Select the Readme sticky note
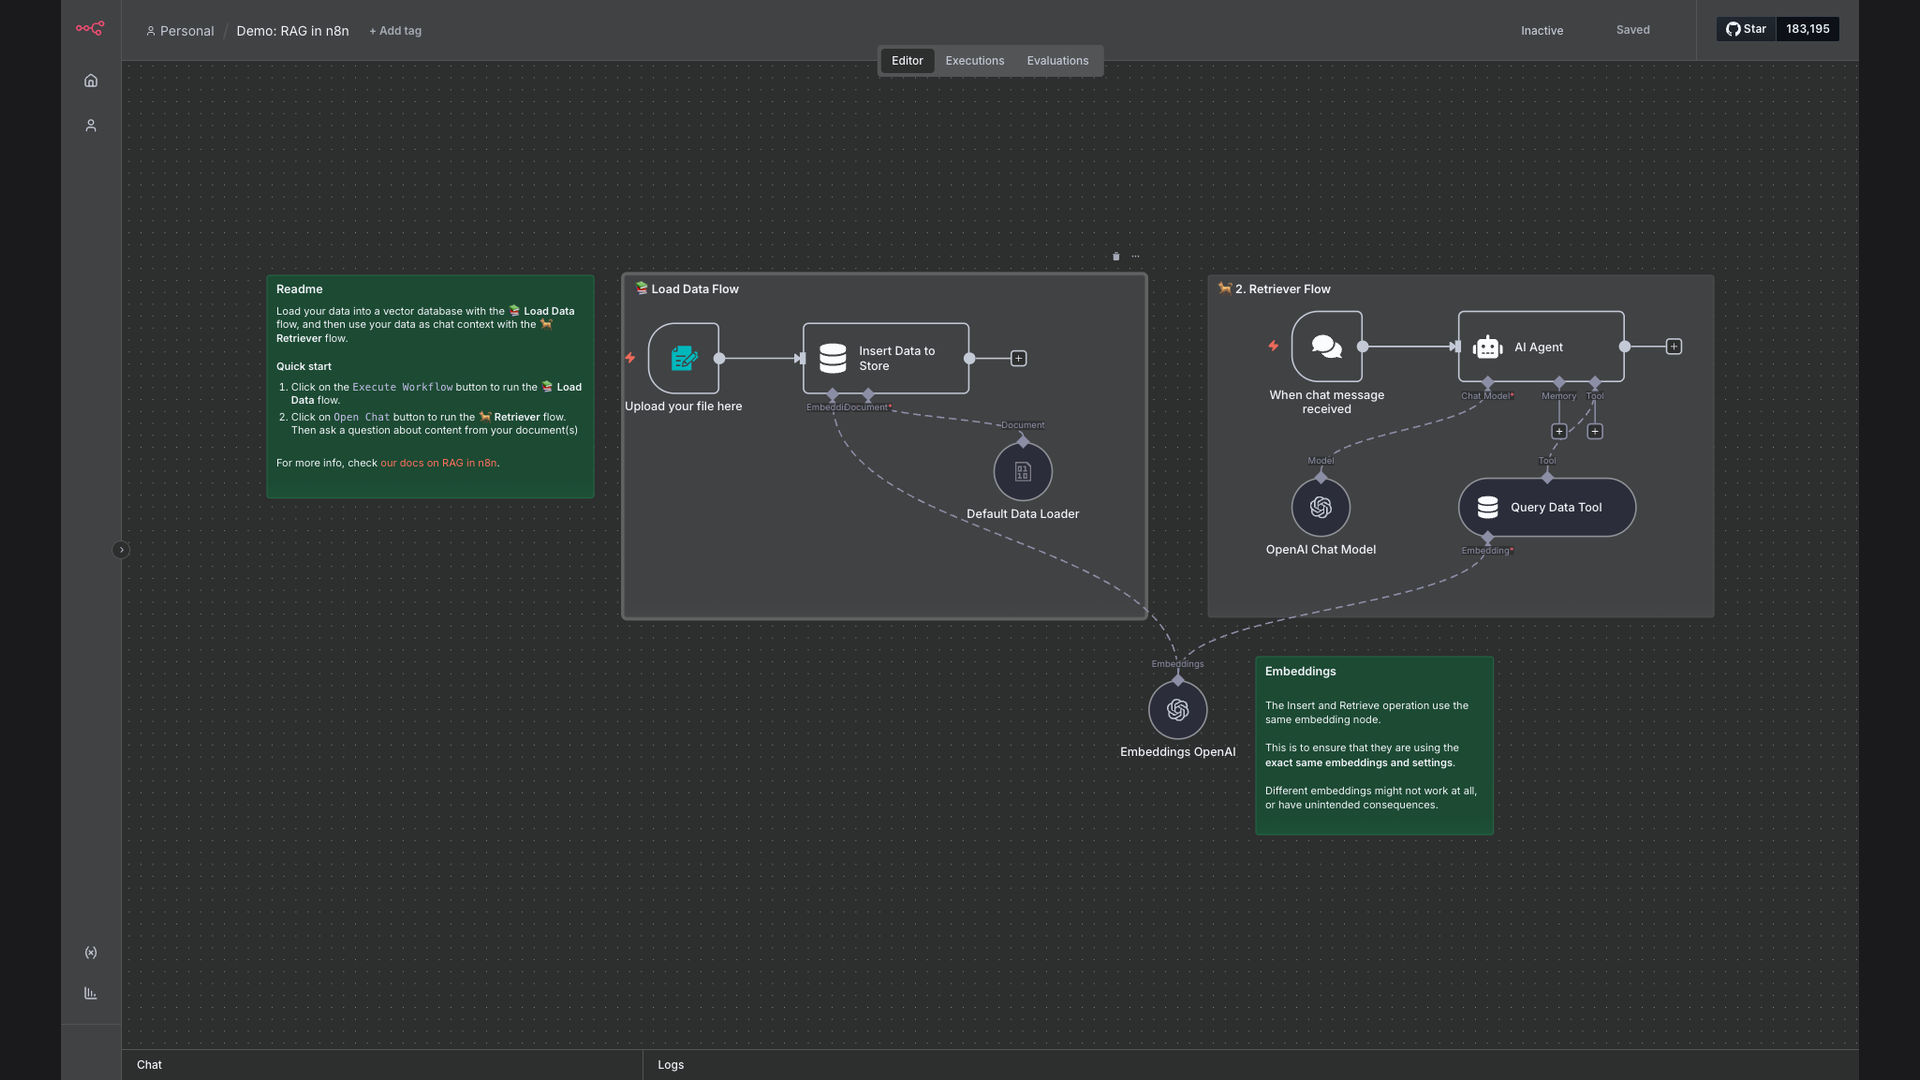The image size is (1920, 1080). (x=430, y=386)
